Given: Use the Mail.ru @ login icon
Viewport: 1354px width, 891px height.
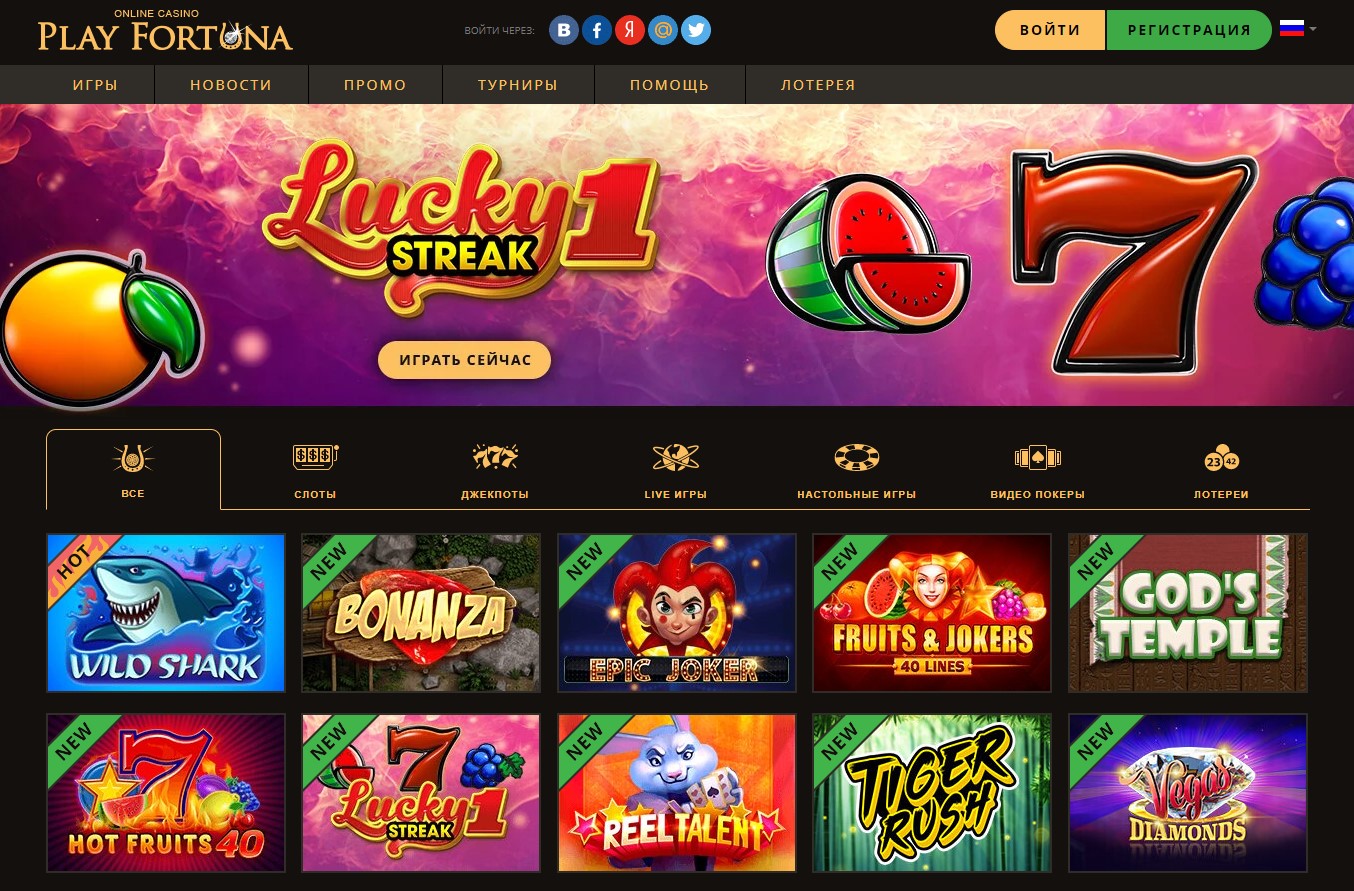Looking at the screenshot, I should click(662, 30).
